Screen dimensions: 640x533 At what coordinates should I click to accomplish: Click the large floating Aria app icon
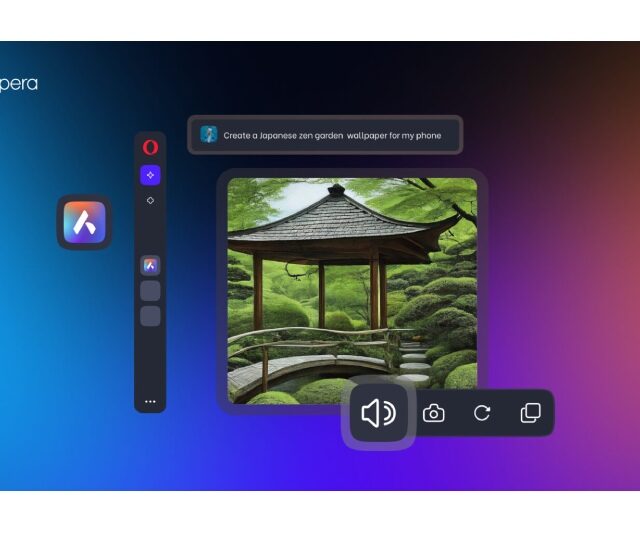[x=84, y=222]
